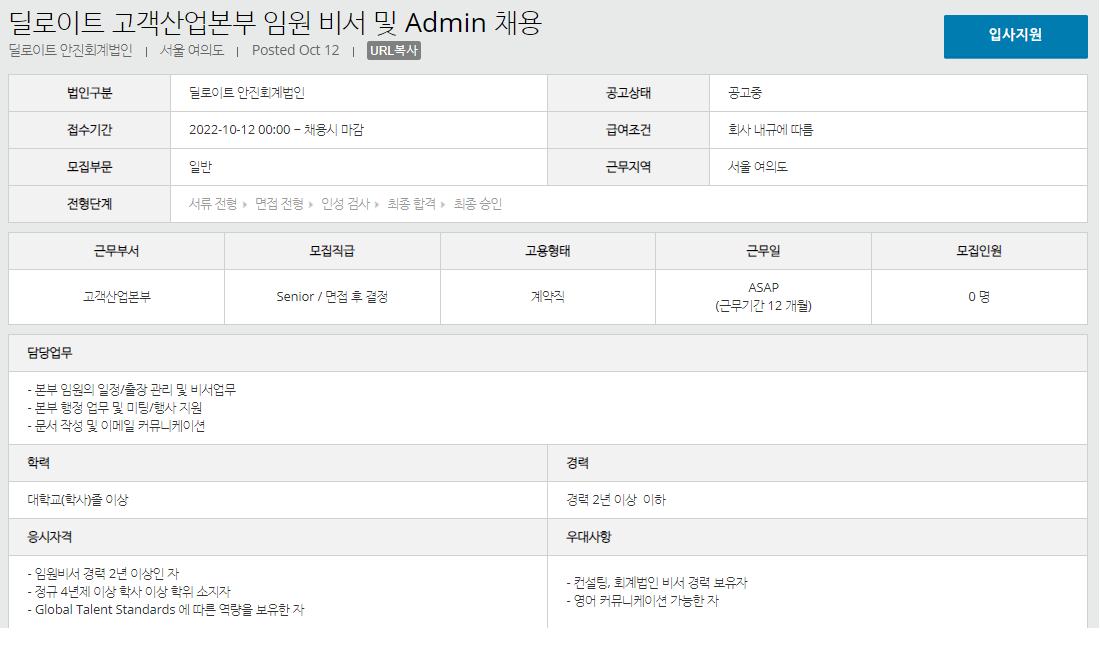Click the 입사지원 apply button

(1015, 36)
